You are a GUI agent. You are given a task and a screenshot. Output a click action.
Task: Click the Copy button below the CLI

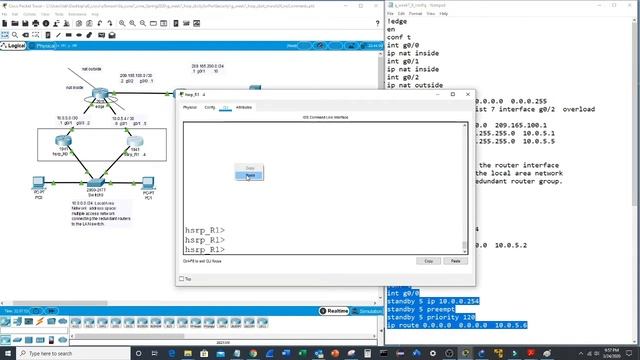(x=429, y=261)
